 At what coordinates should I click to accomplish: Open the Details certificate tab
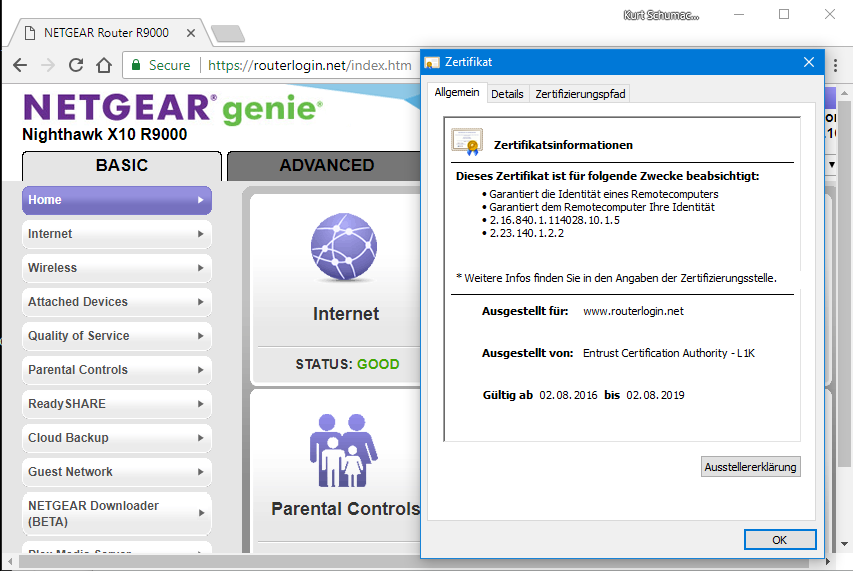pyautogui.click(x=507, y=94)
